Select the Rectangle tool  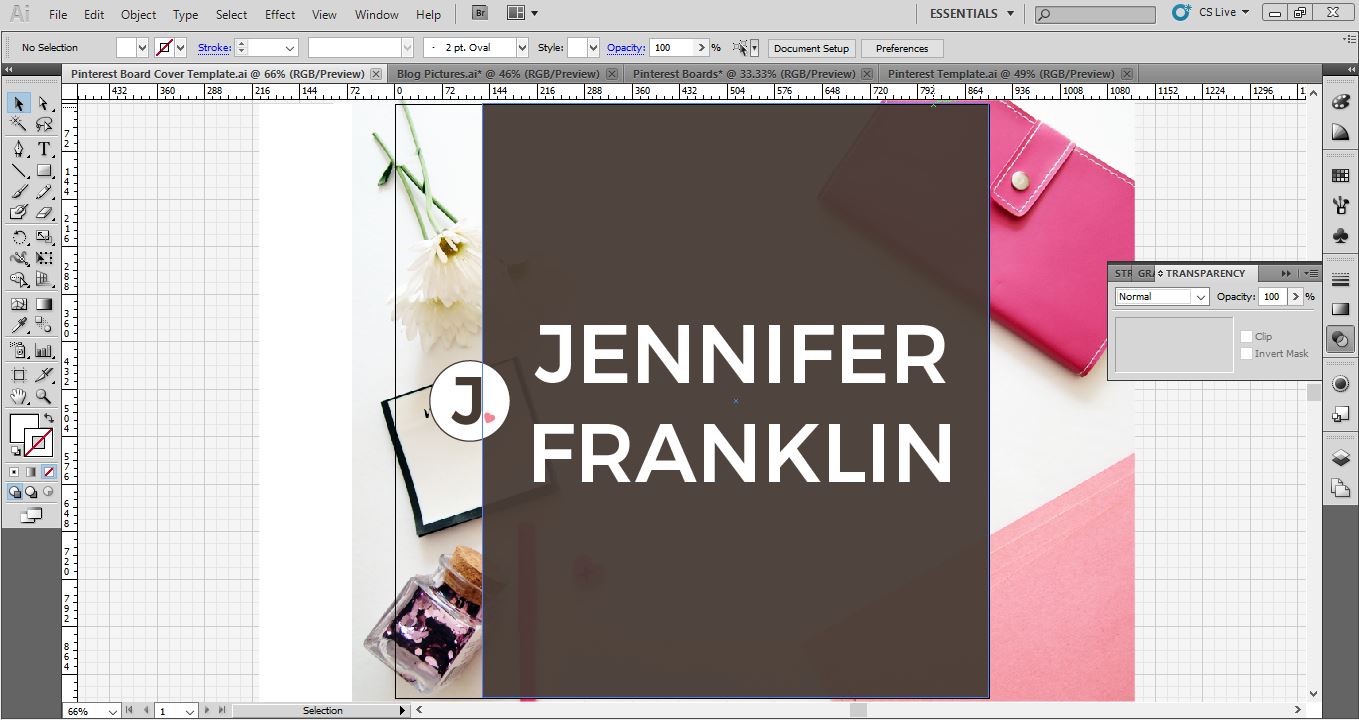(x=44, y=170)
